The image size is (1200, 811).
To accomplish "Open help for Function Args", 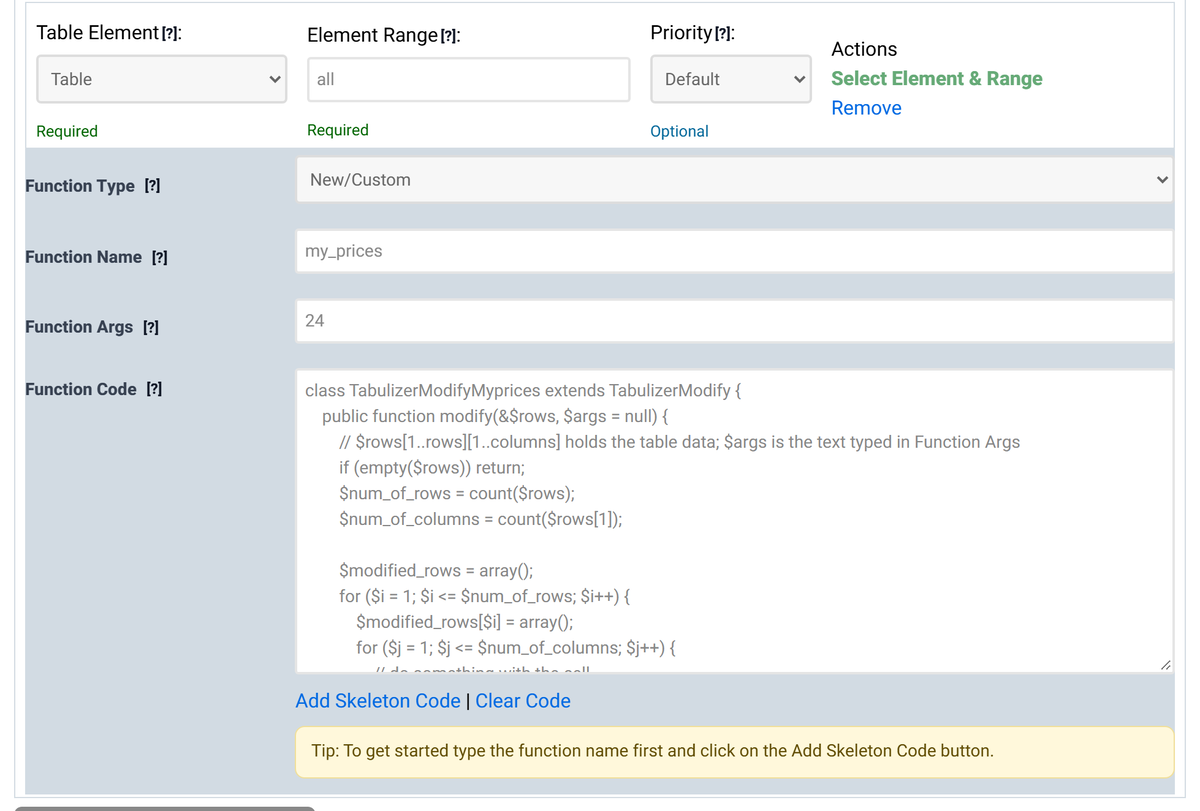I will 150,327.
